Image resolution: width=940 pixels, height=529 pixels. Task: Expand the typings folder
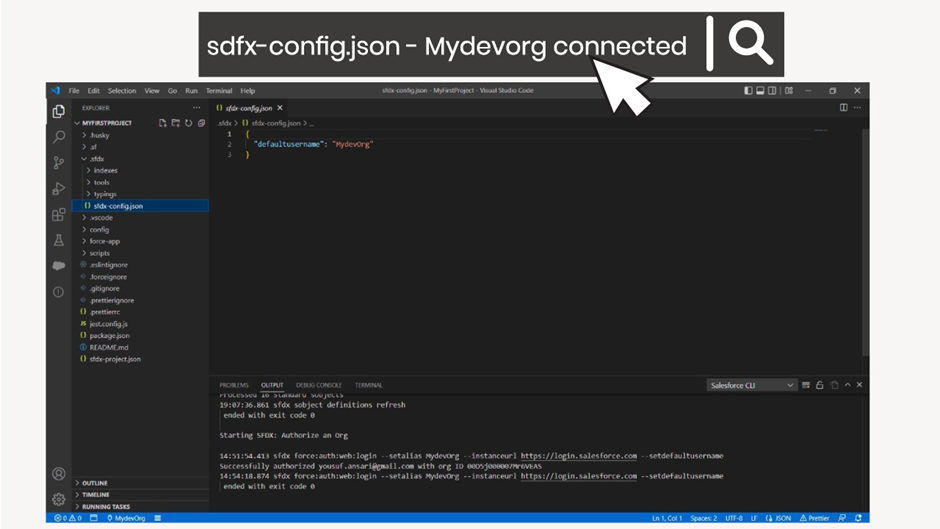click(x=140, y=194)
